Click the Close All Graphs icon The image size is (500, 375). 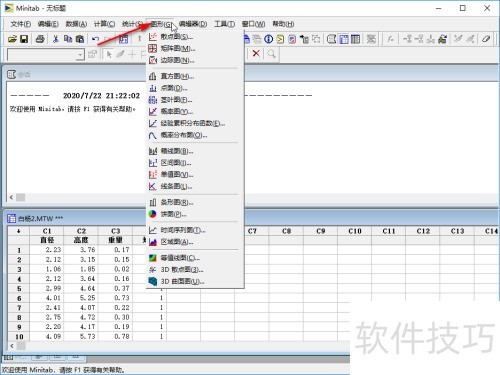371,39
